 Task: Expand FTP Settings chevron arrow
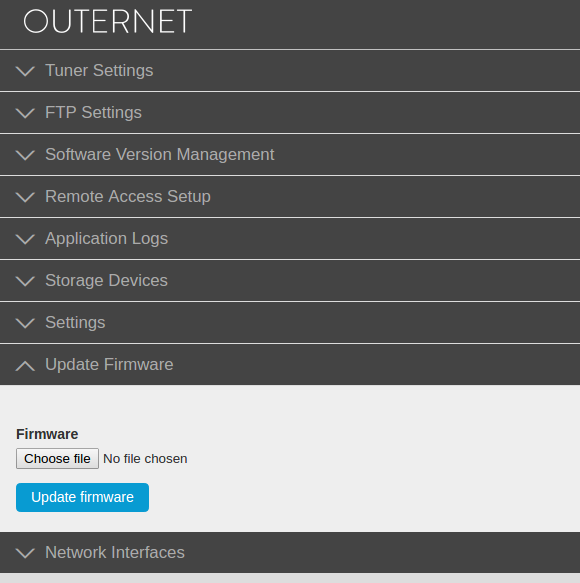click(25, 113)
